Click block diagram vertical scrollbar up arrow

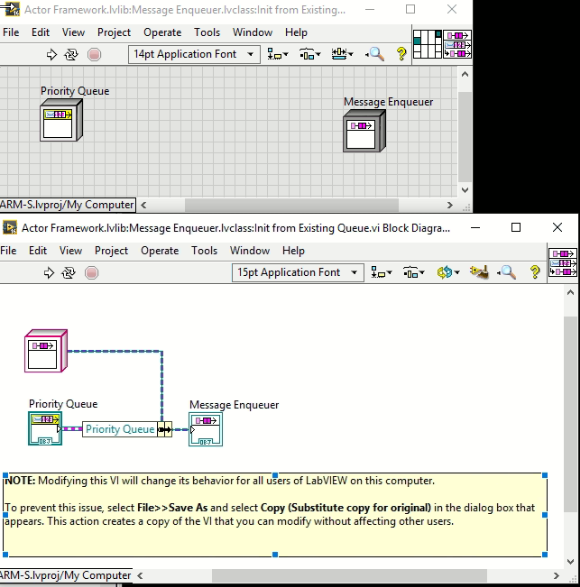click(x=570, y=293)
